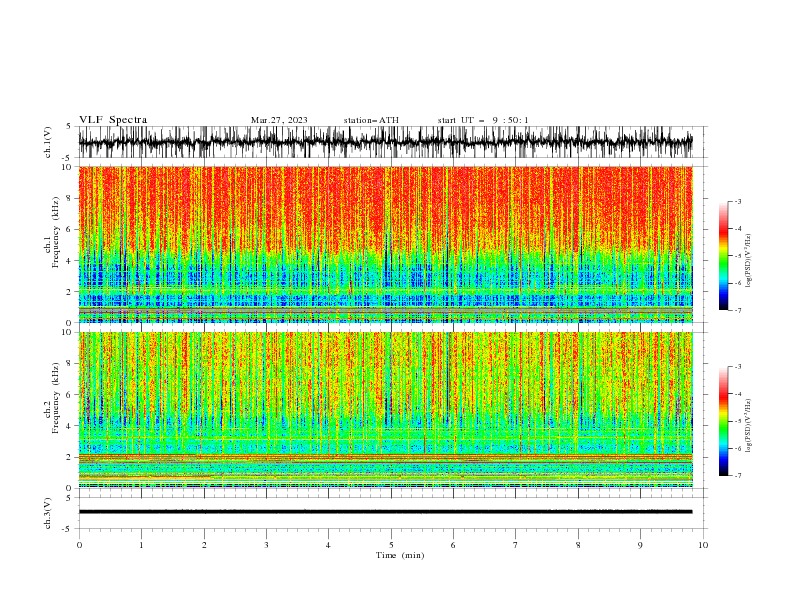Click time axis tick label "4"
The width and height of the screenshot is (792, 612).
tap(328, 545)
